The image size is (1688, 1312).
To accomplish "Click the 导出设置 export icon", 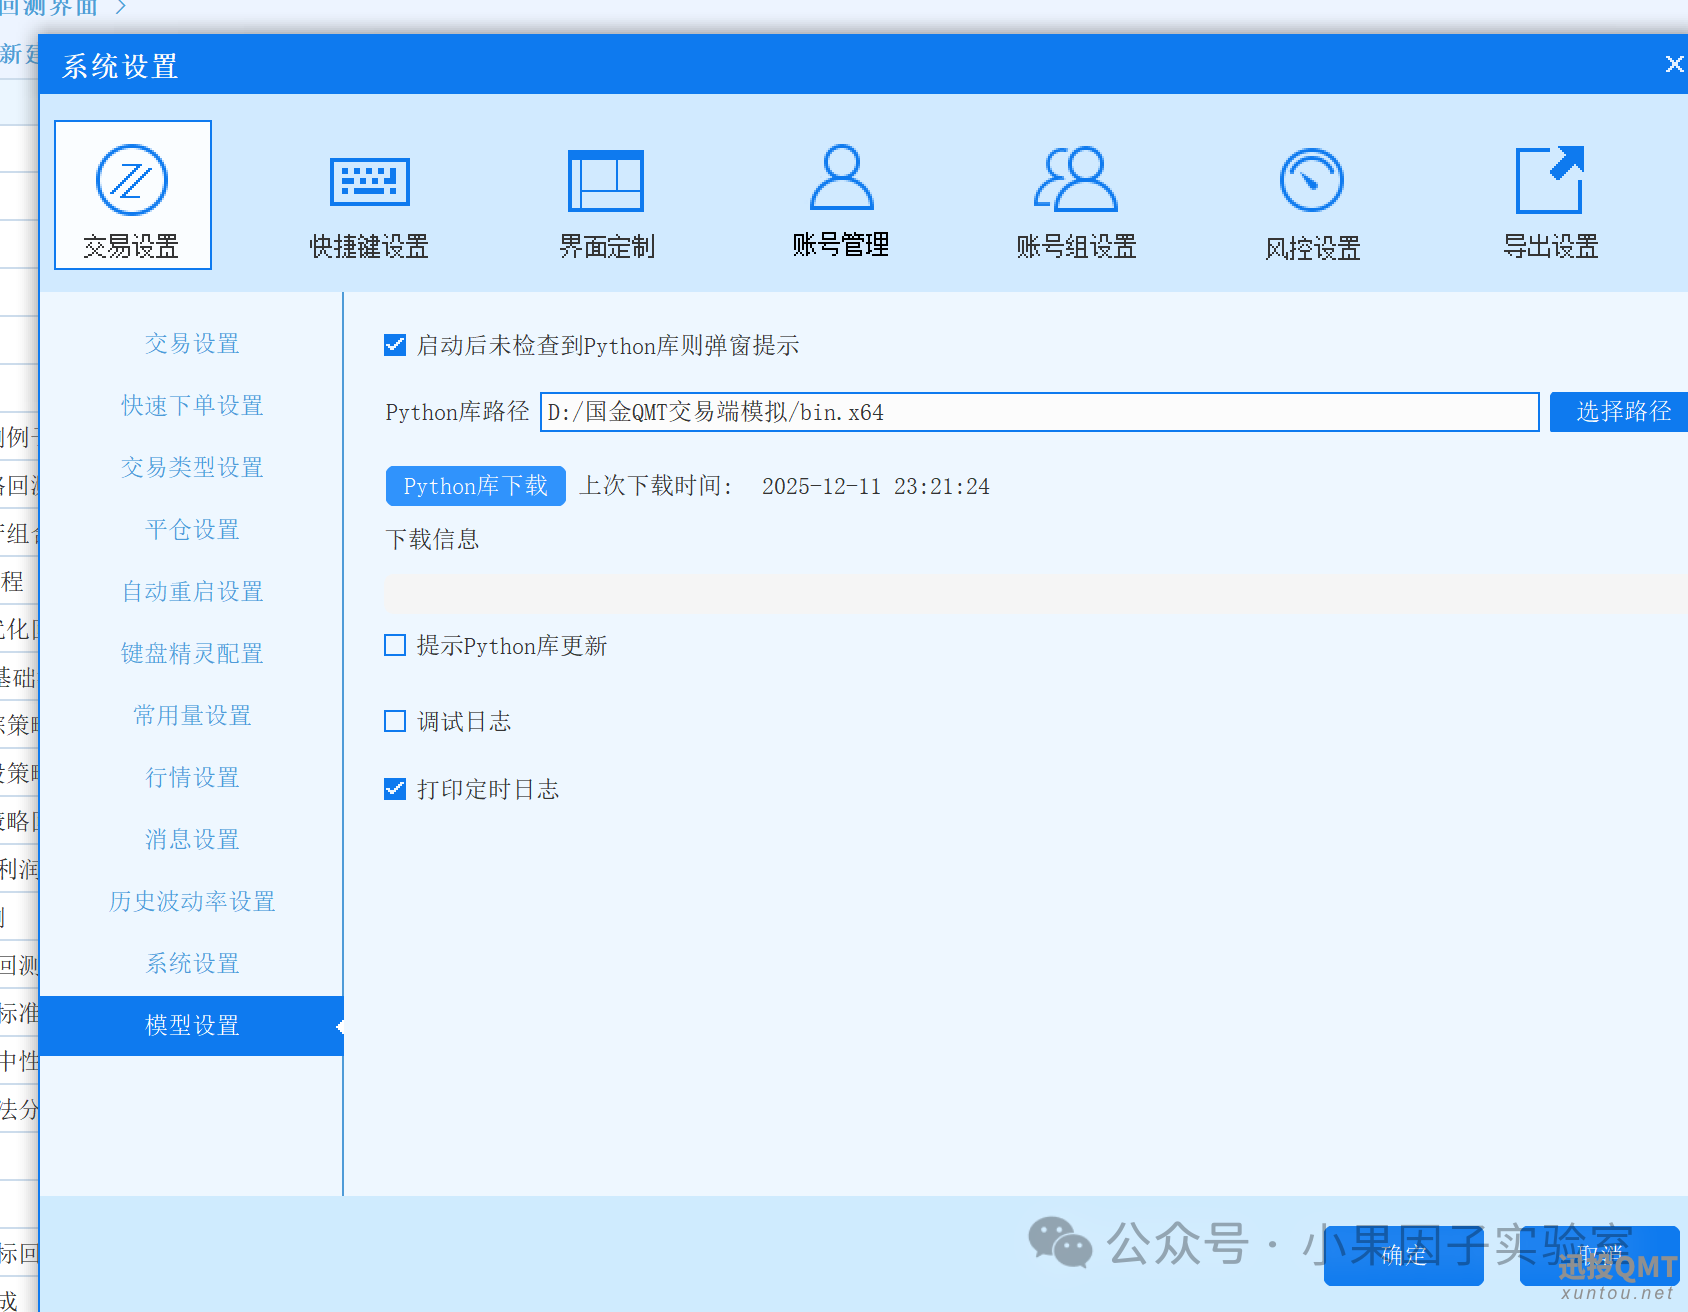I will pyautogui.click(x=1550, y=200).
